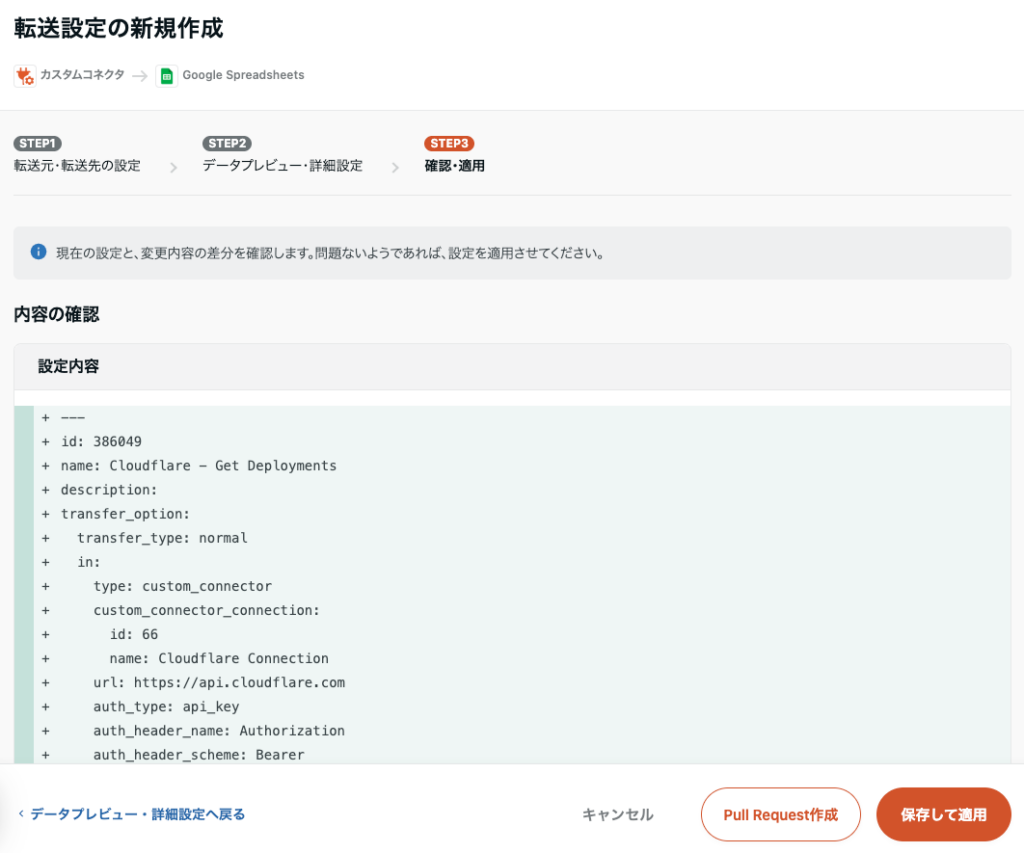Select the 確認・適用 step label
Image resolution: width=1024 pixels, height=853 pixels.
pos(455,166)
